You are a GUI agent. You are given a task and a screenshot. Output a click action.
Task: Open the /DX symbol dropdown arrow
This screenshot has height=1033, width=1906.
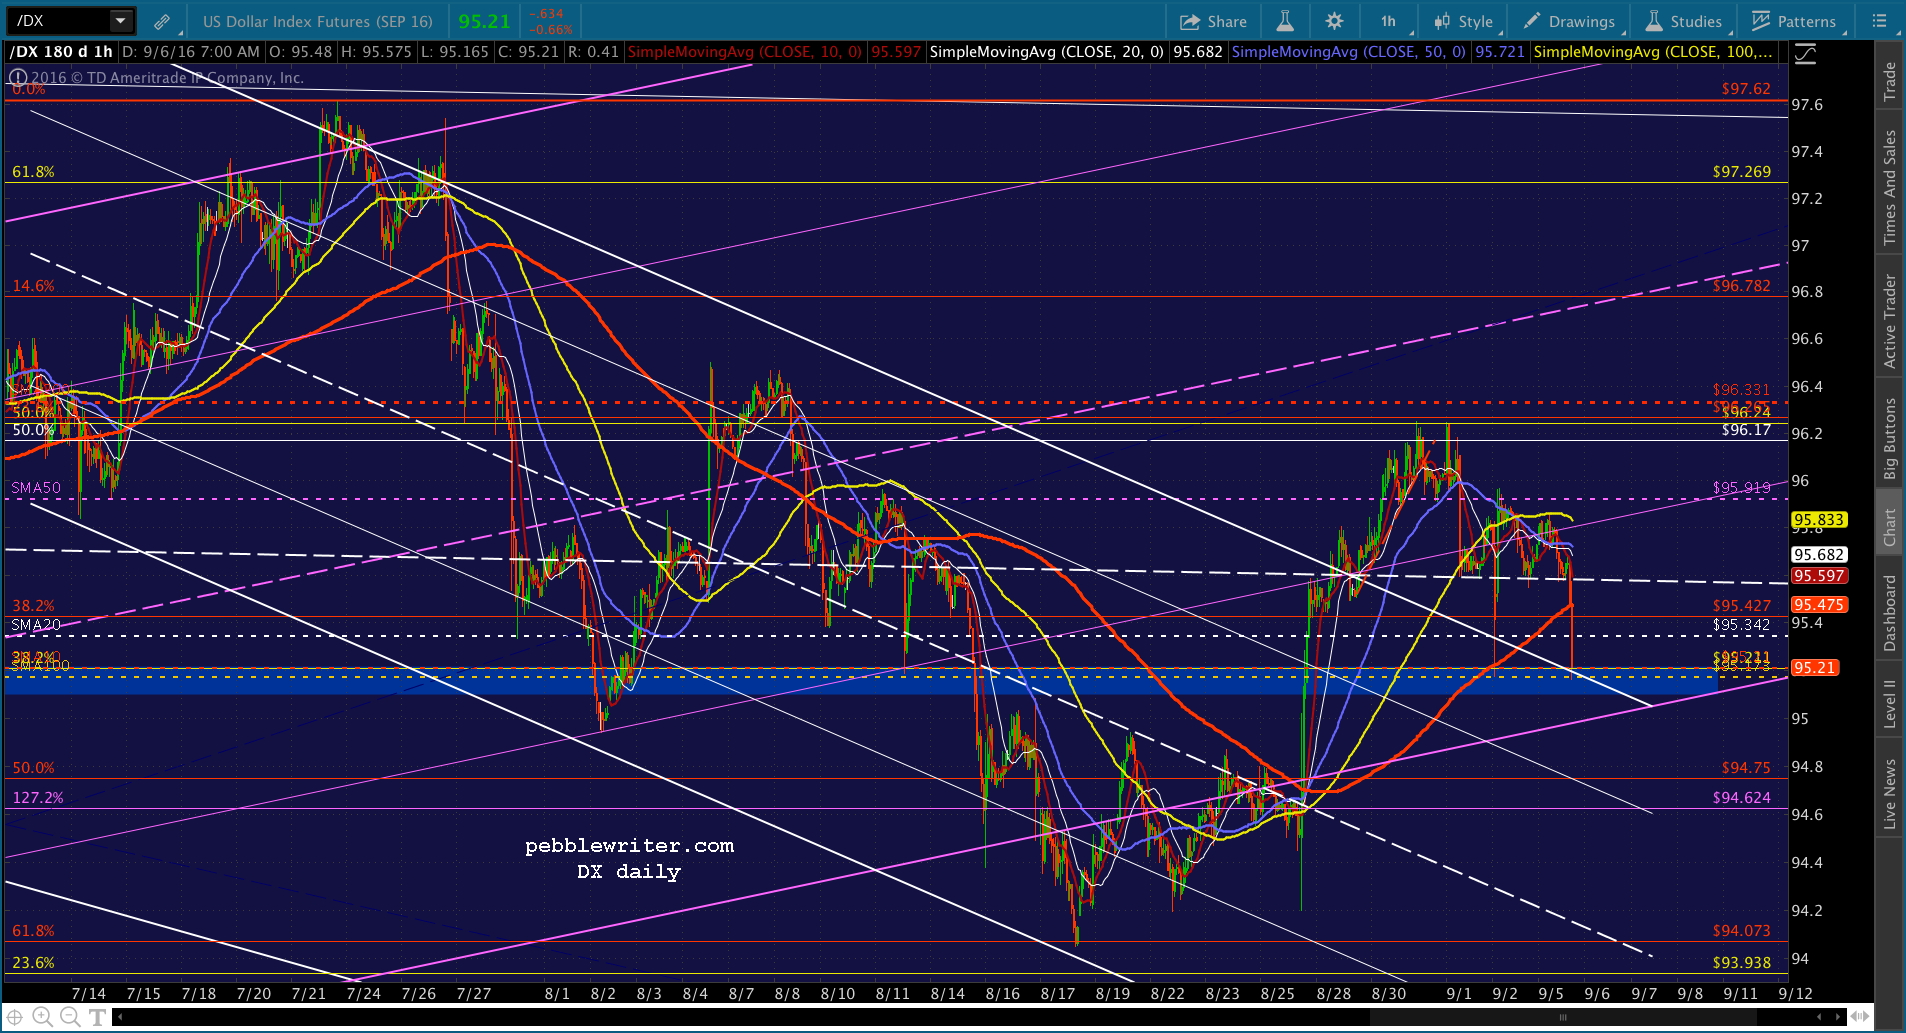coord(121,20)
